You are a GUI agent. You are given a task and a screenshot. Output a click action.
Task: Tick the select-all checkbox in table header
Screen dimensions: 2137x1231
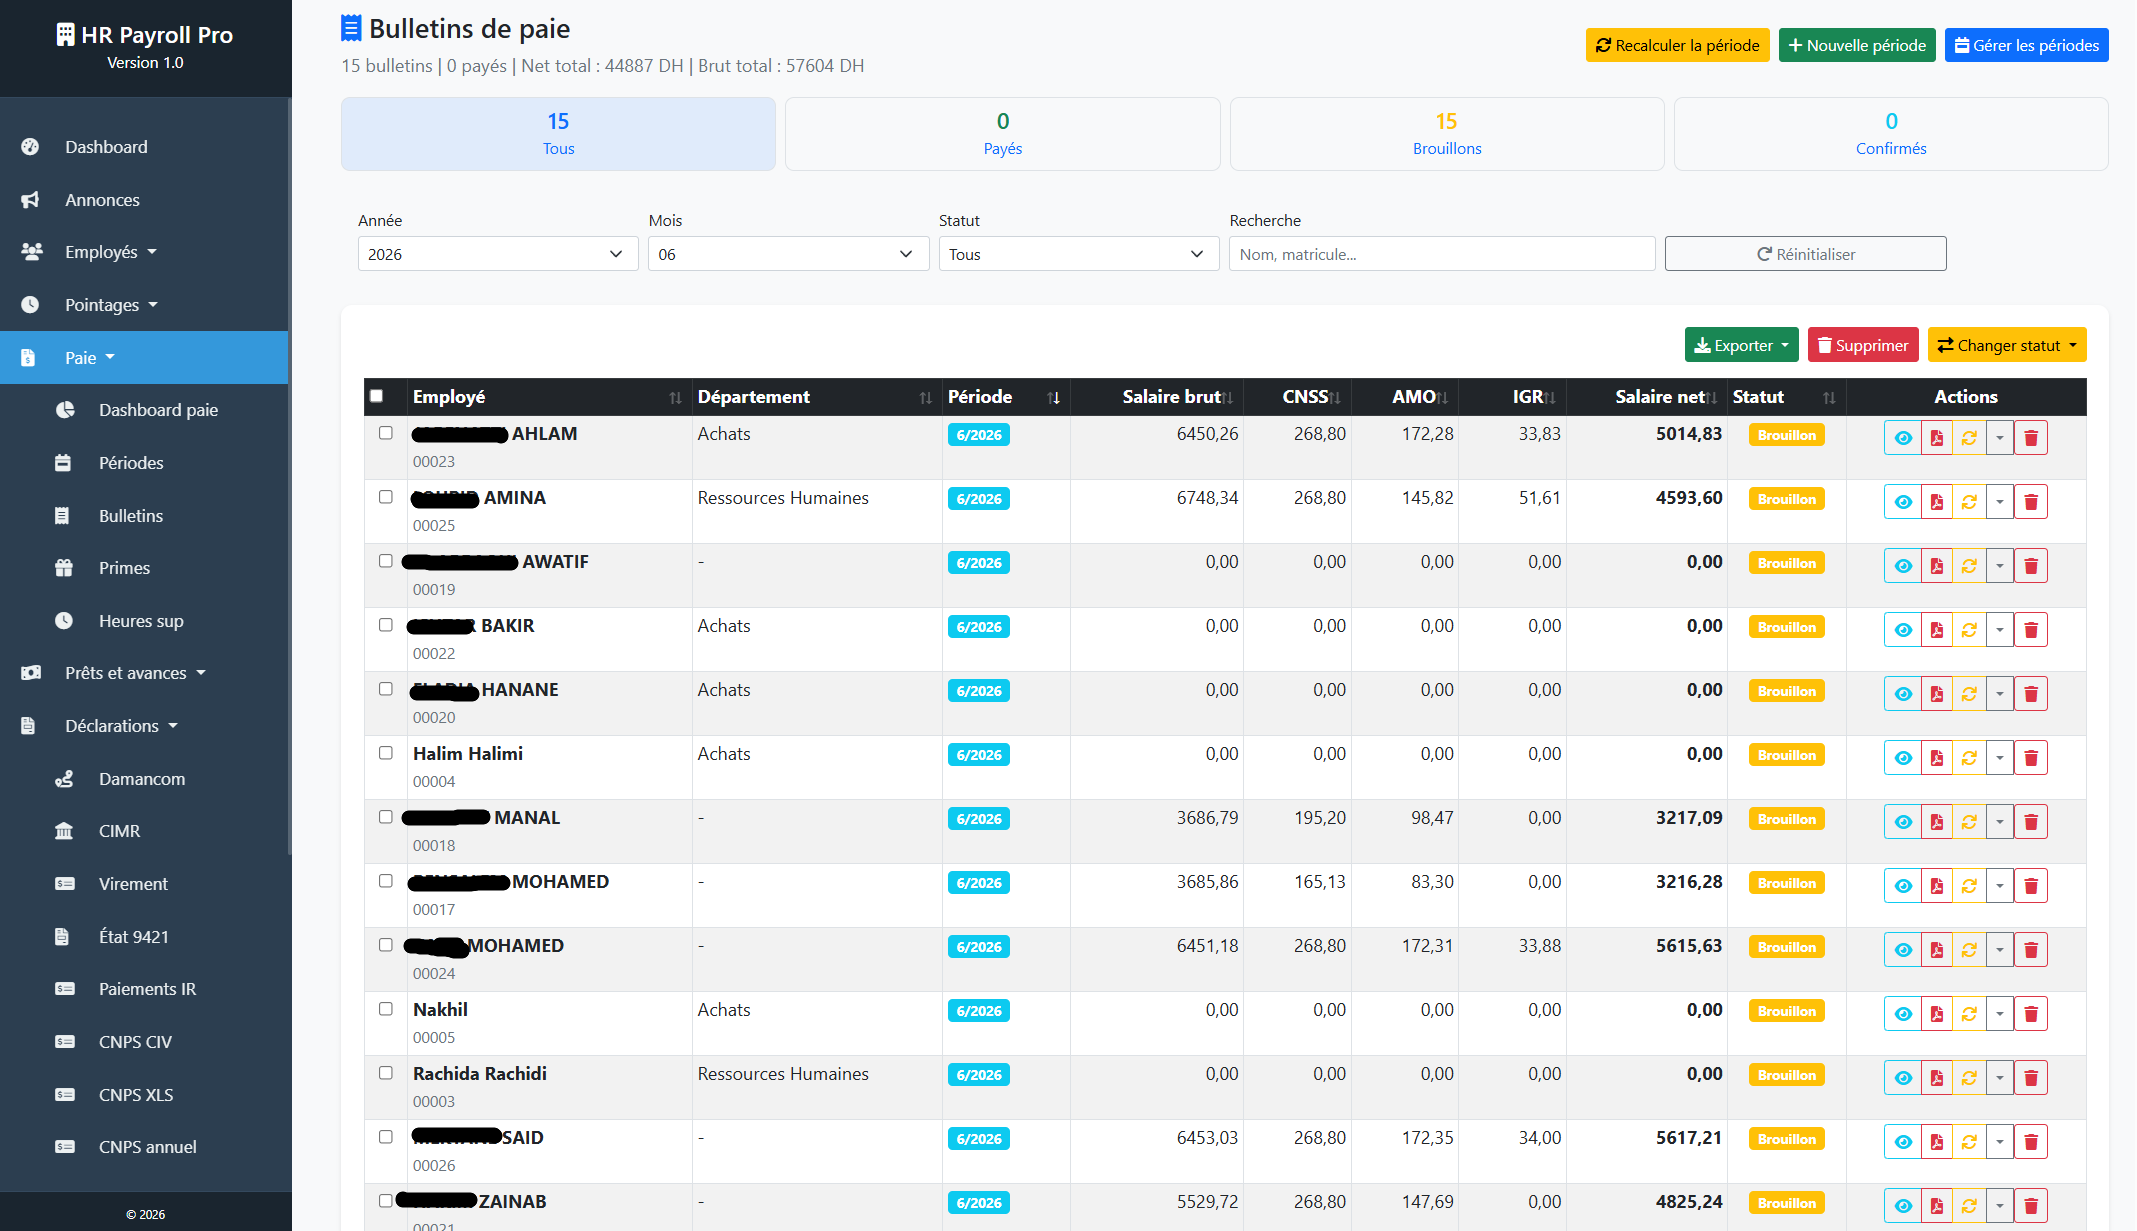pyautogui.click(x=377, y=396)
